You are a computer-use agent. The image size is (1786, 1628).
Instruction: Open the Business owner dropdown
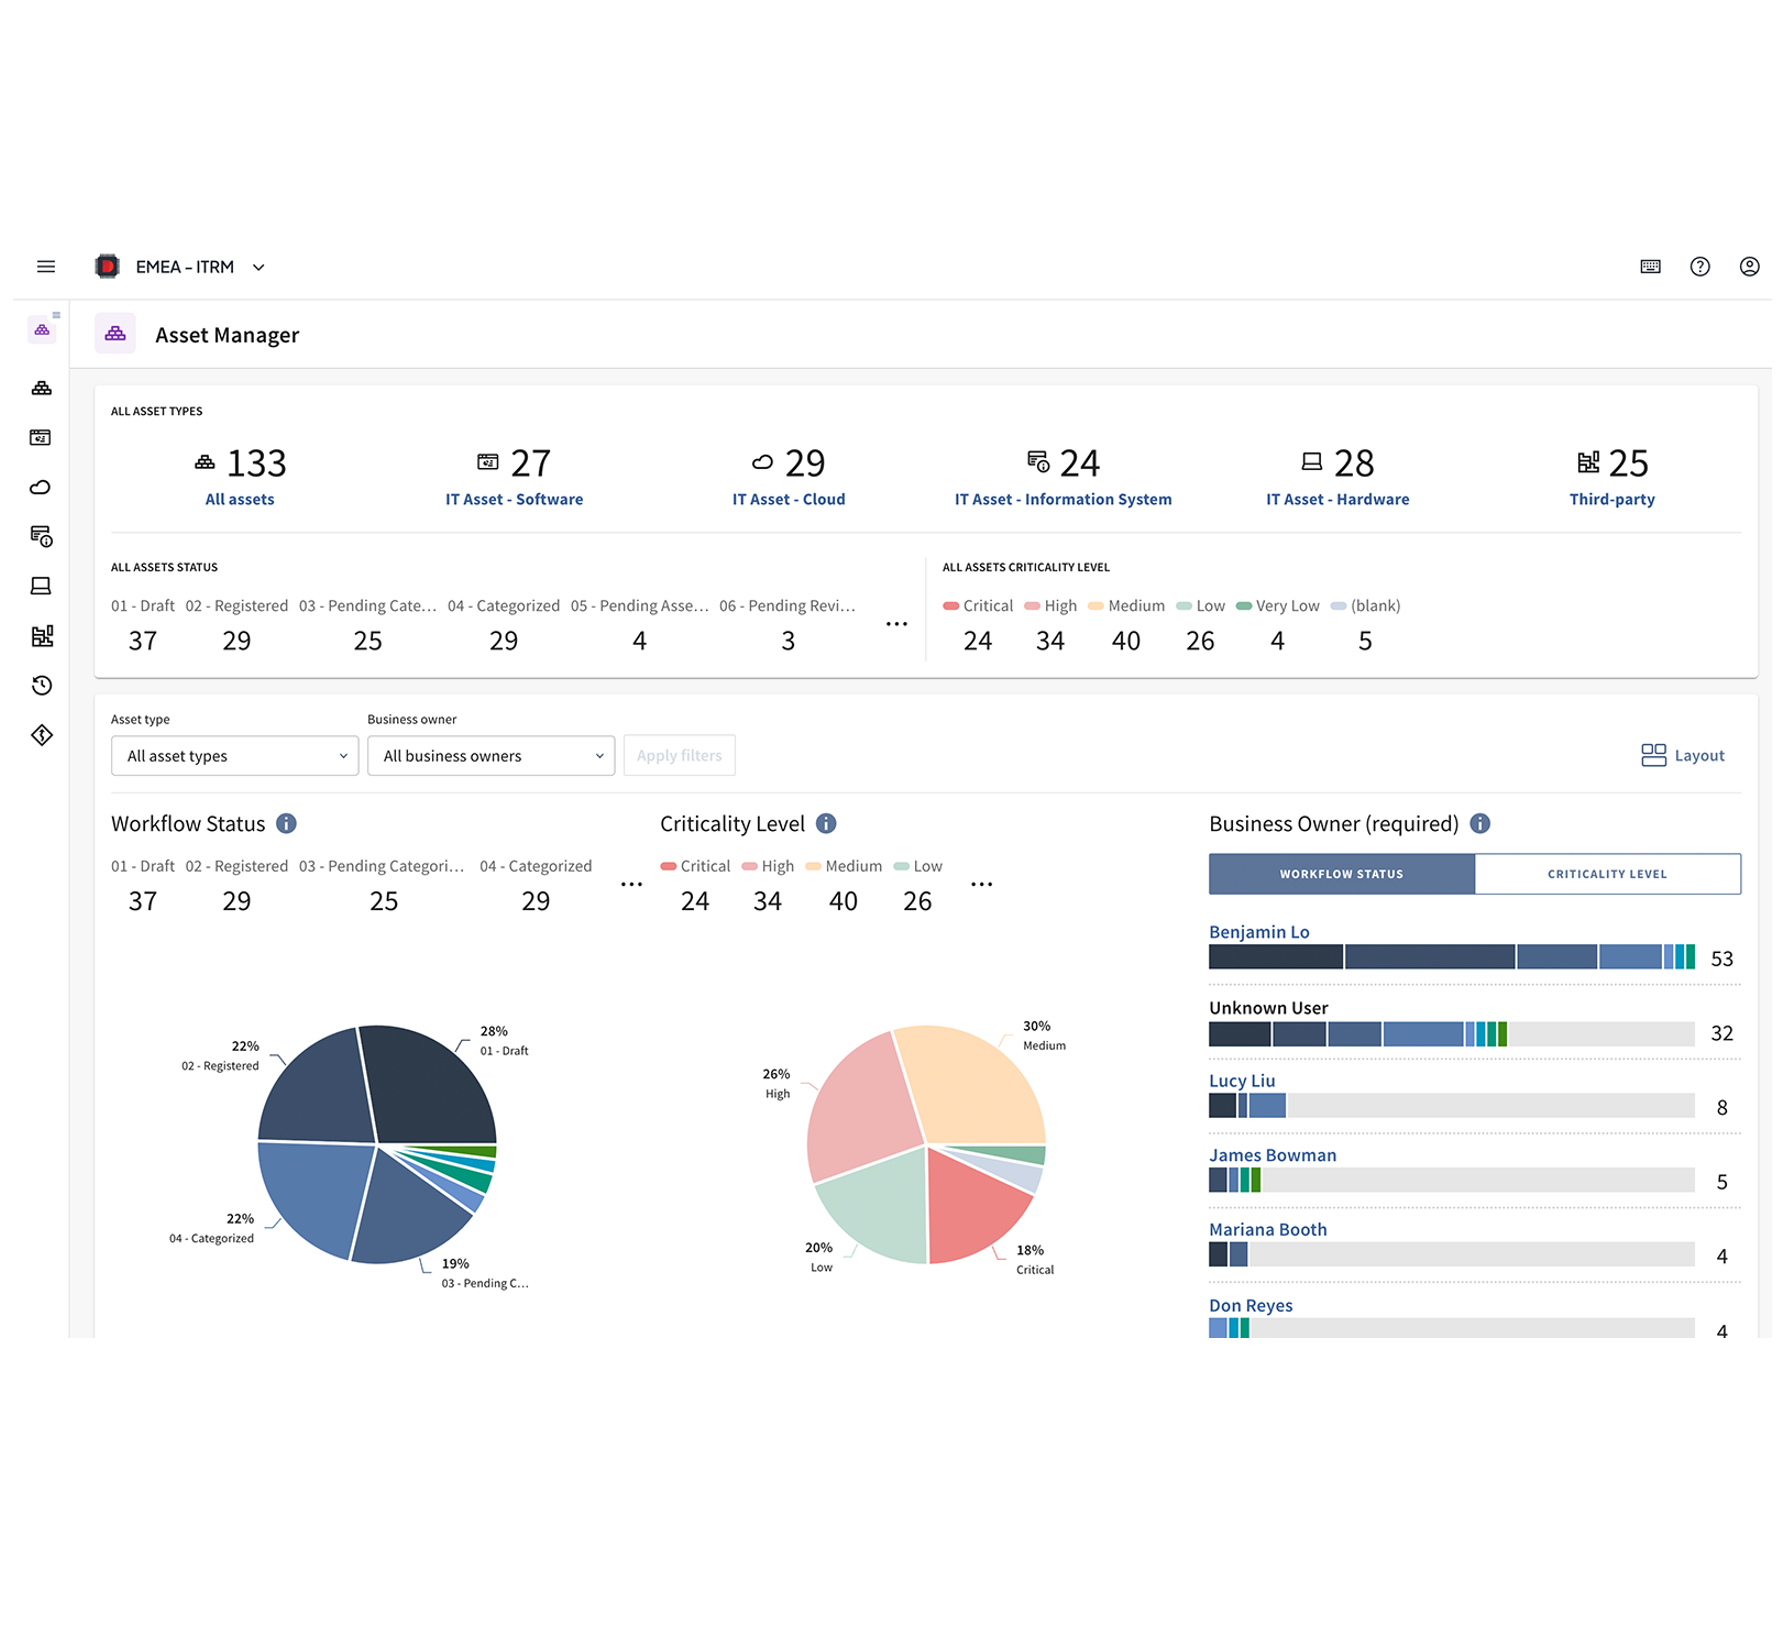pyautogui.click(x=490, y=756)
